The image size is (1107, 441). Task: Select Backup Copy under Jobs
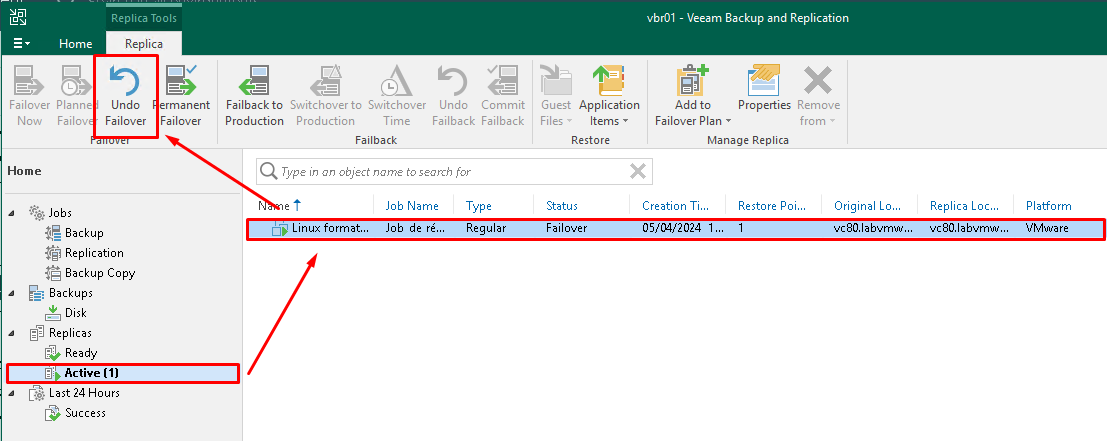coord(100,272)
